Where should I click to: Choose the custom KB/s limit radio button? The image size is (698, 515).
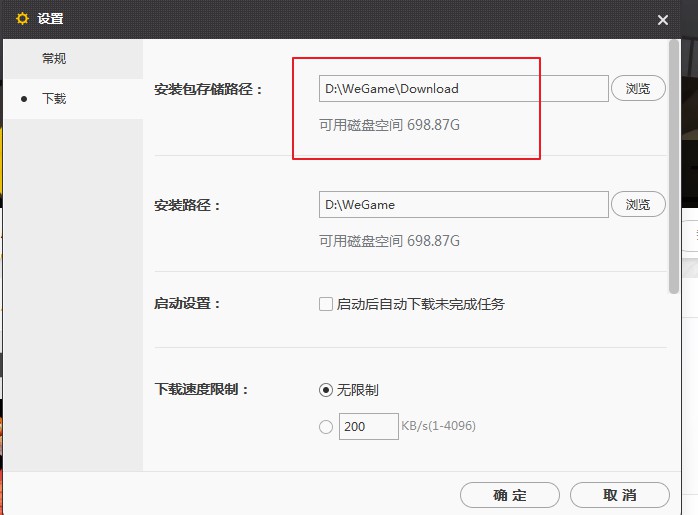point(326,427)
